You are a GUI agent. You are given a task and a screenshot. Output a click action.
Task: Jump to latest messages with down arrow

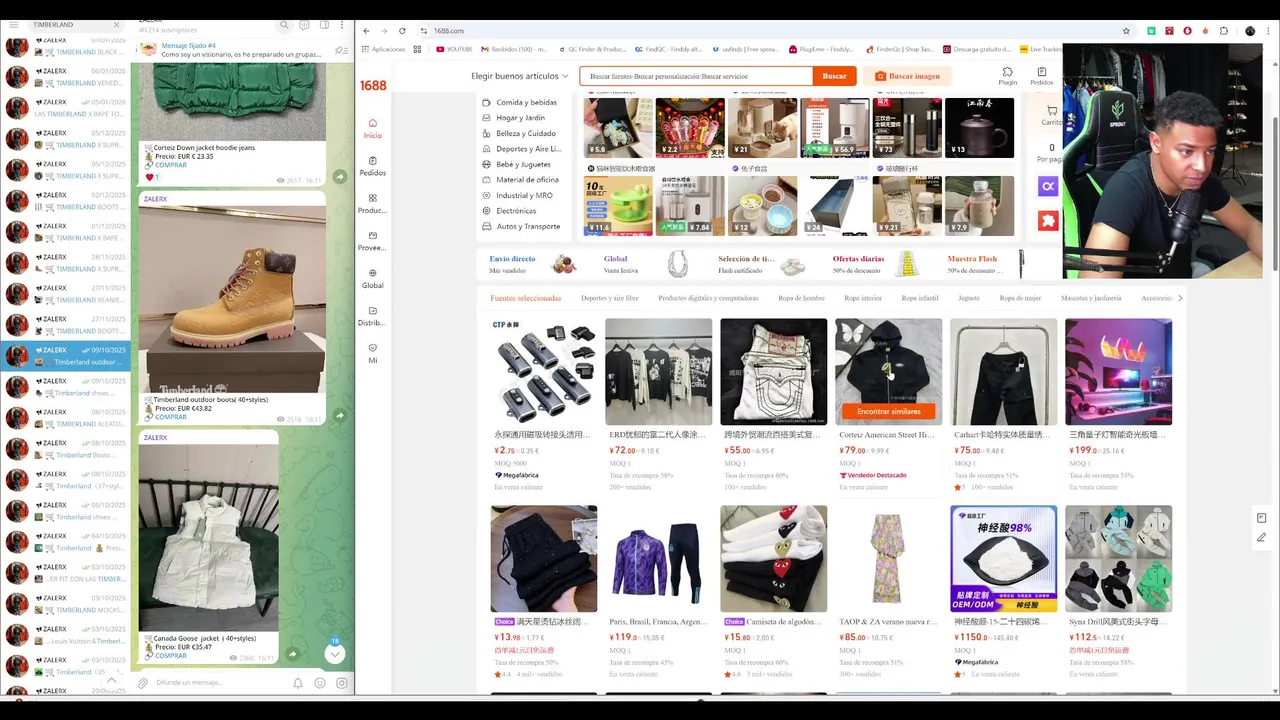coord(335,654)
